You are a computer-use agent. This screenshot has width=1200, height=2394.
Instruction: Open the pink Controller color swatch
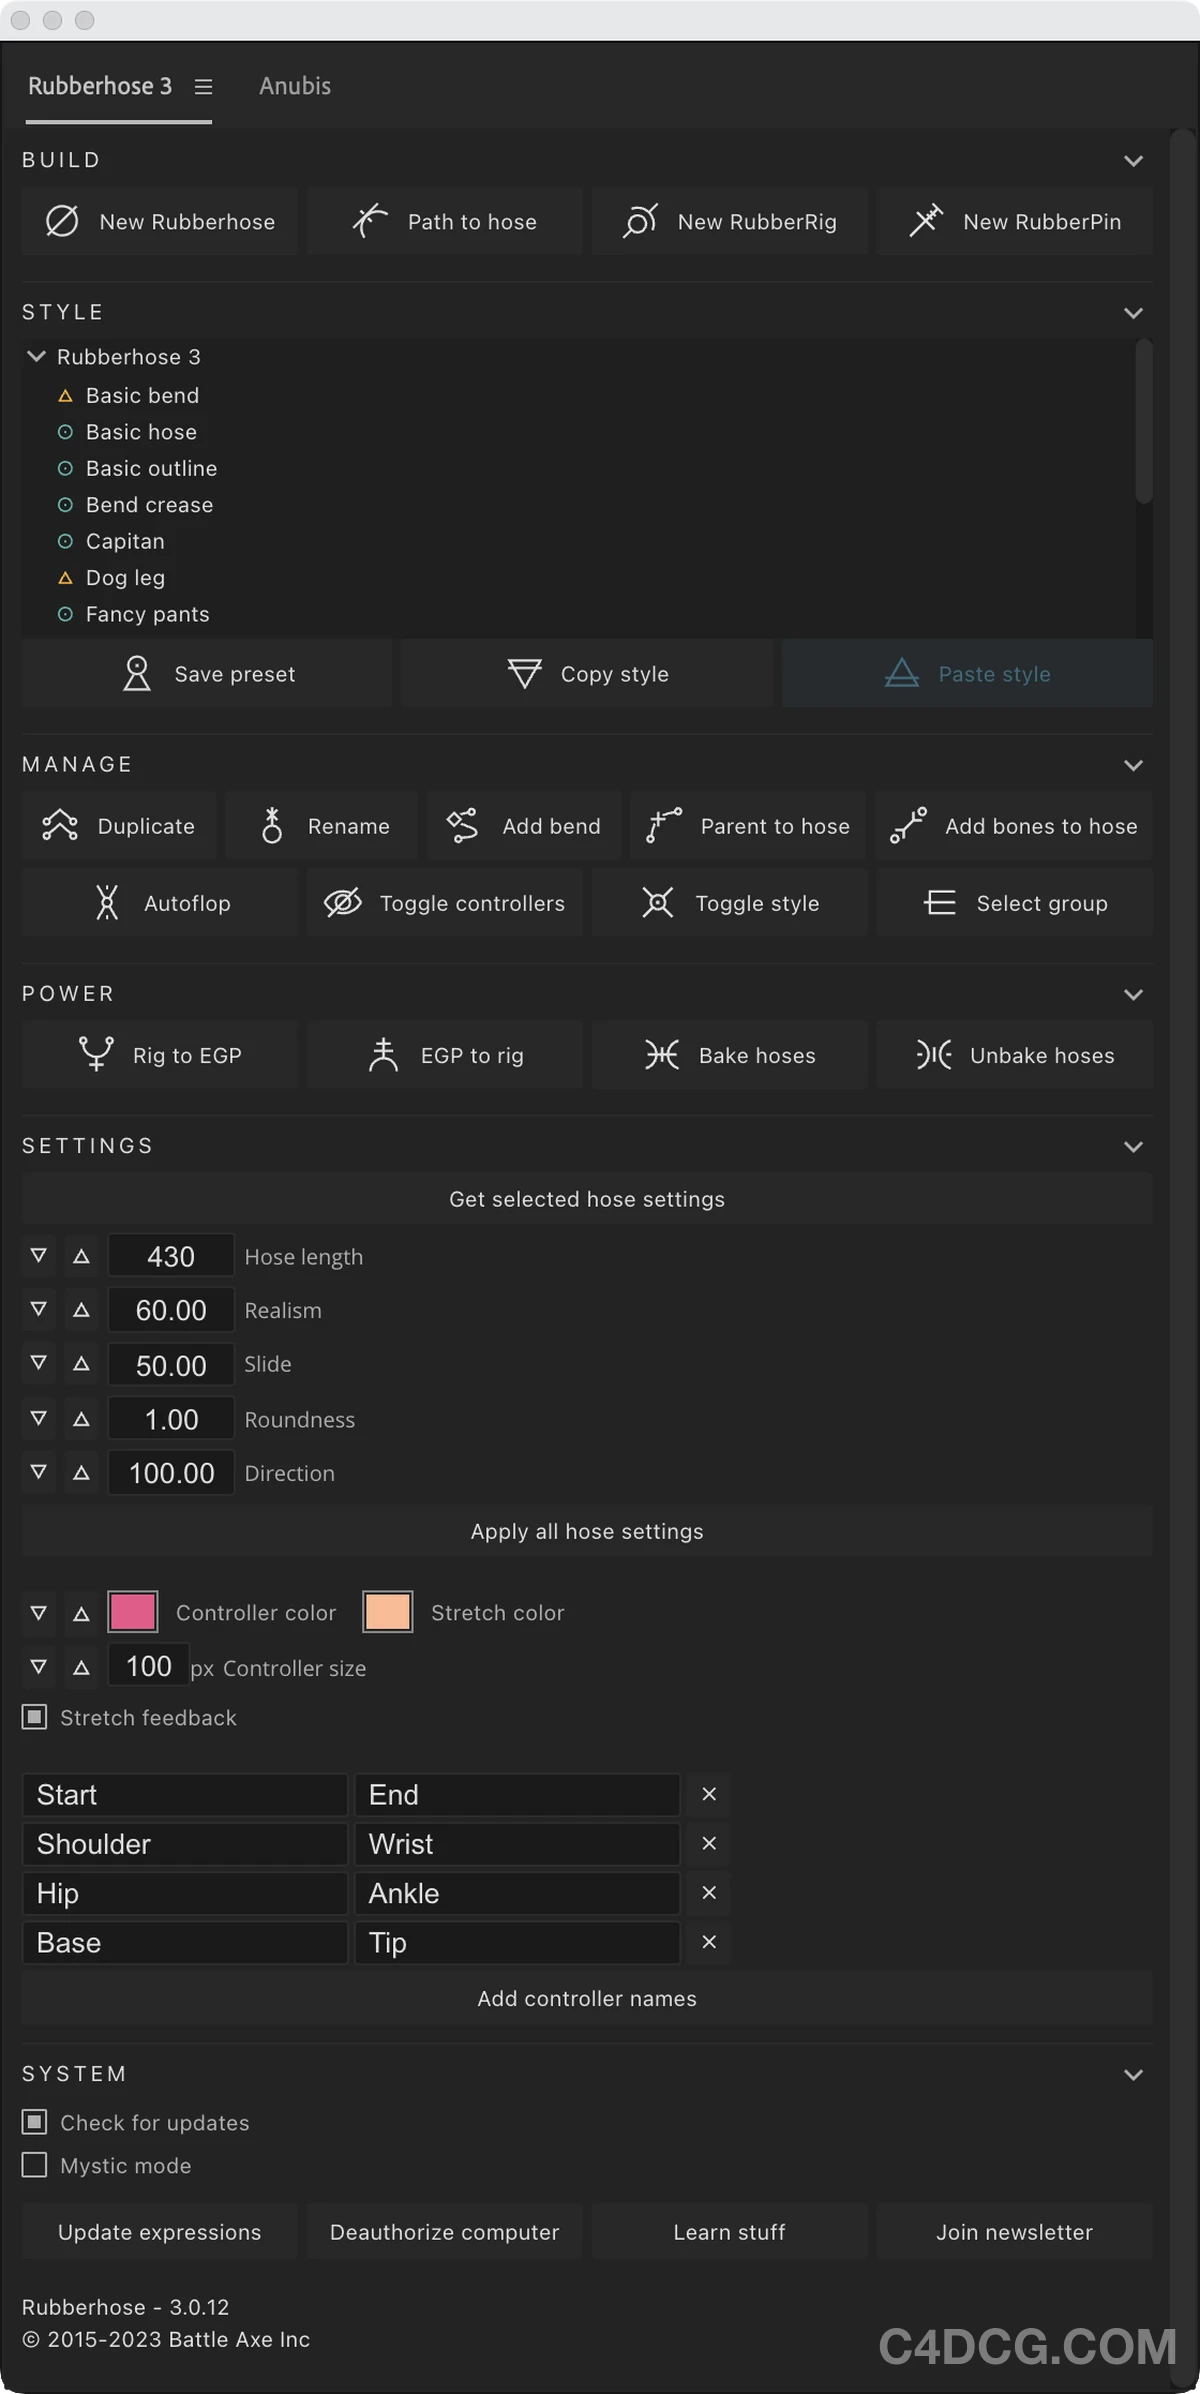[x=133, y=1612]
